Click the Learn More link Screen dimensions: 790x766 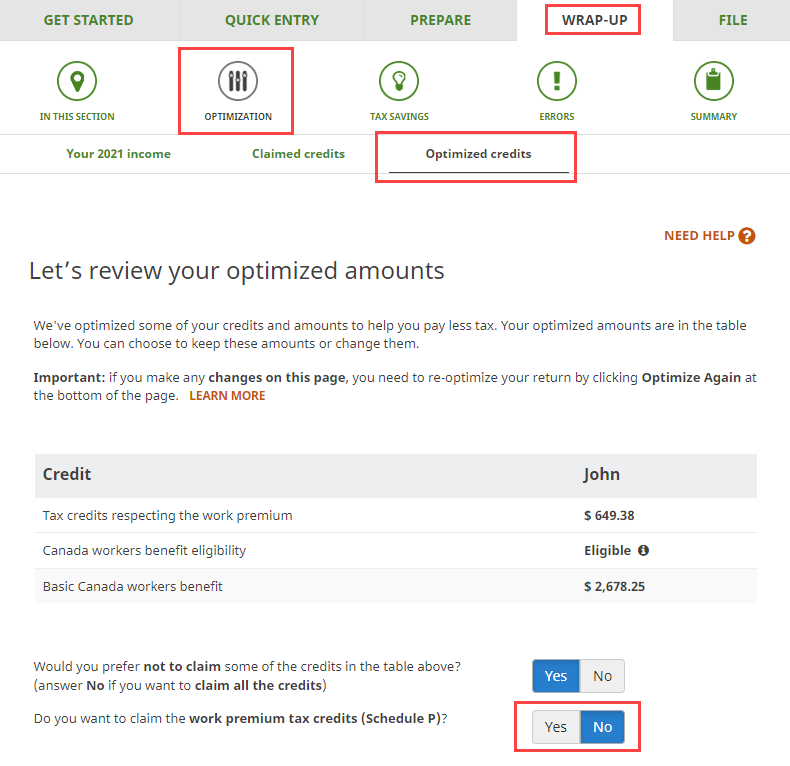[227, 395]
